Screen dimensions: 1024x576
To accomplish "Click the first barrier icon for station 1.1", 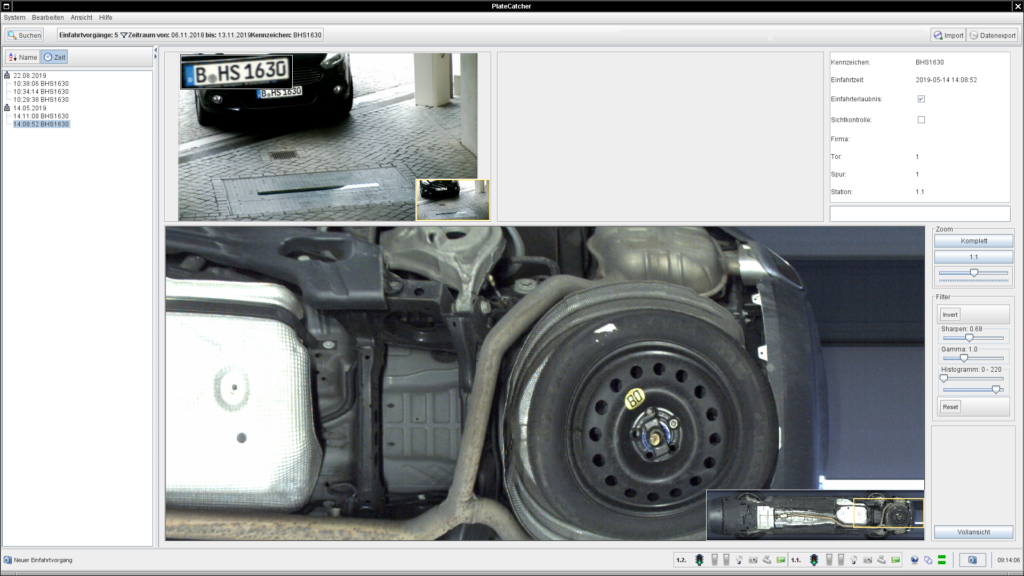I will [x=829, y=560].
